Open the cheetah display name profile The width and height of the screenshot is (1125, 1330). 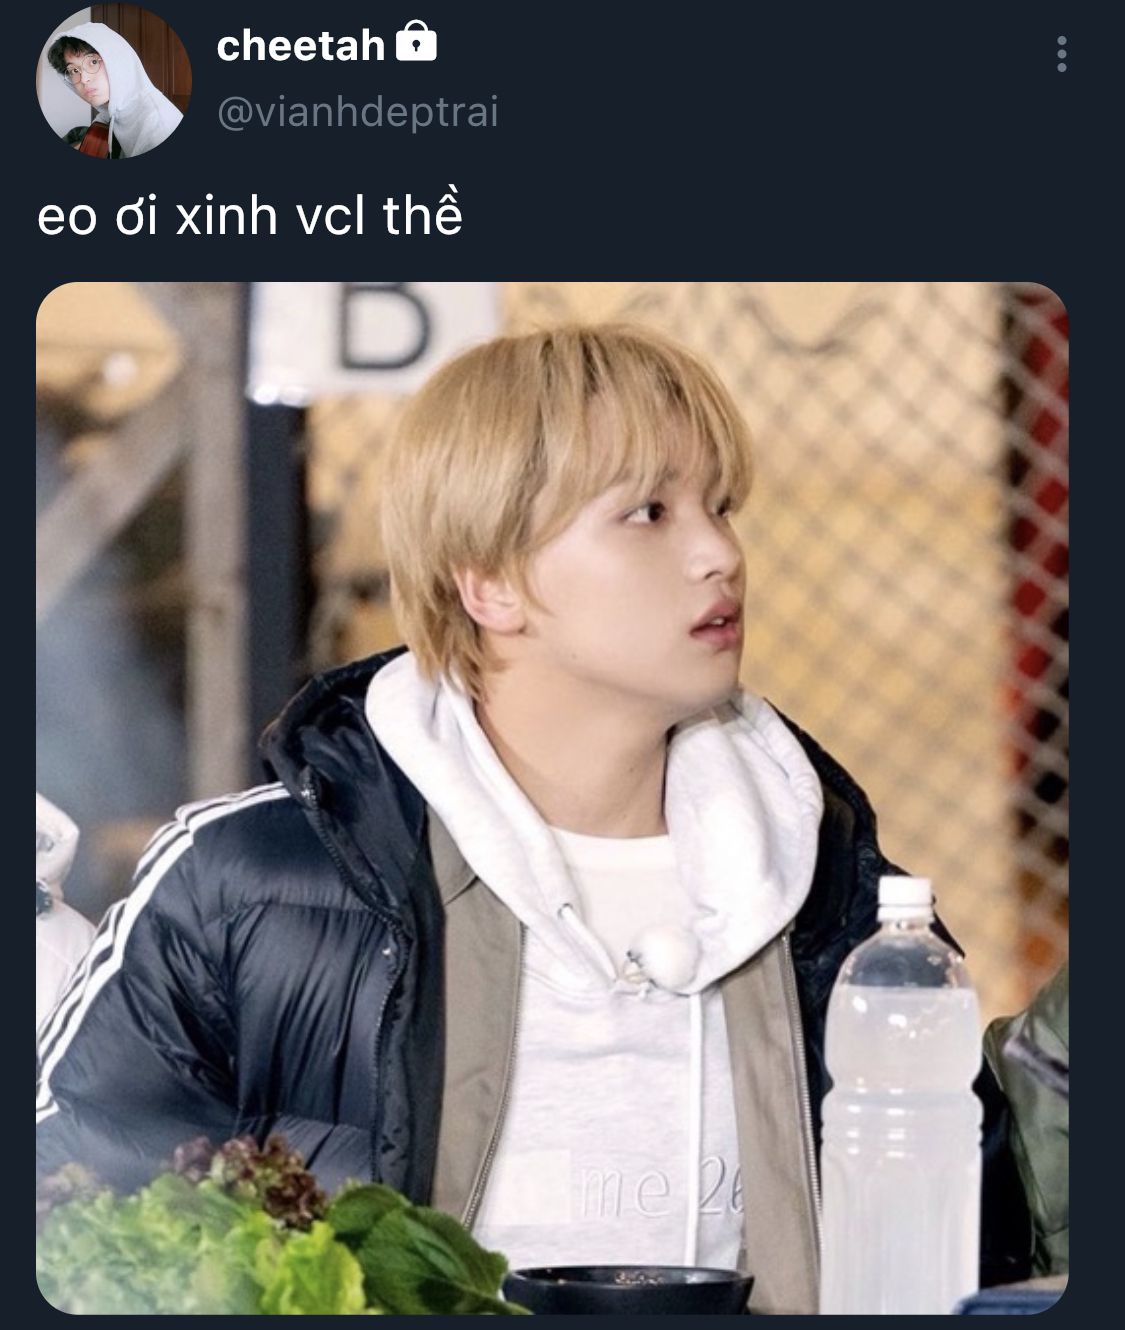pyautogui.click(x=300, y=45)
